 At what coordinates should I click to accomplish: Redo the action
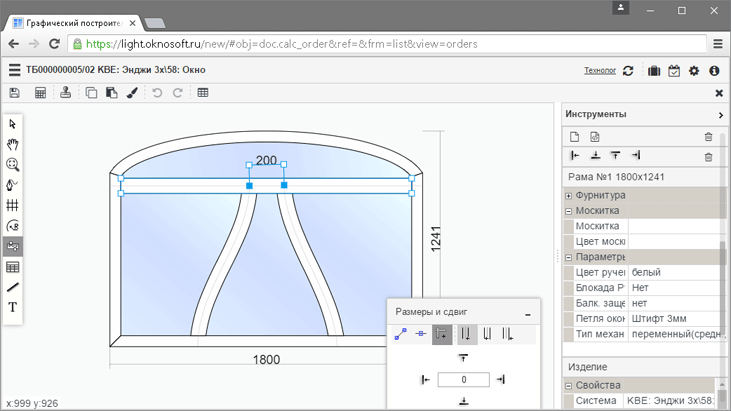tap(177, 93)
